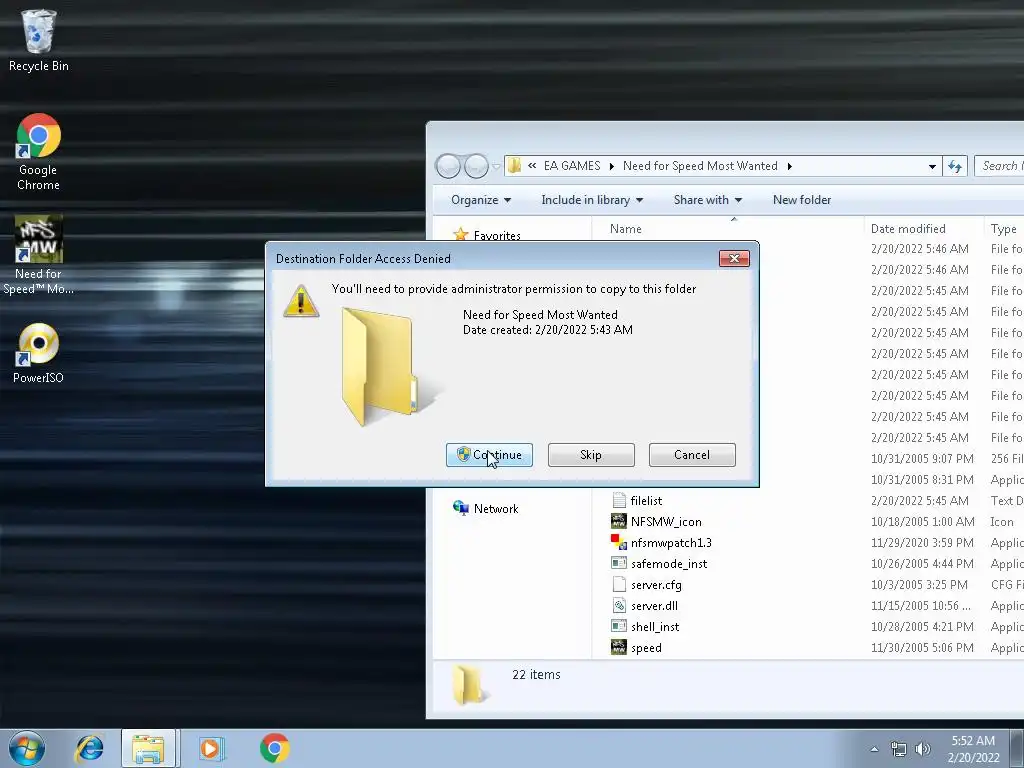This screenshot has width=1024, height=768.
Task: Open the Recycle Bin desktop icon
Action: pyautogui.click(x=39, y=40)
